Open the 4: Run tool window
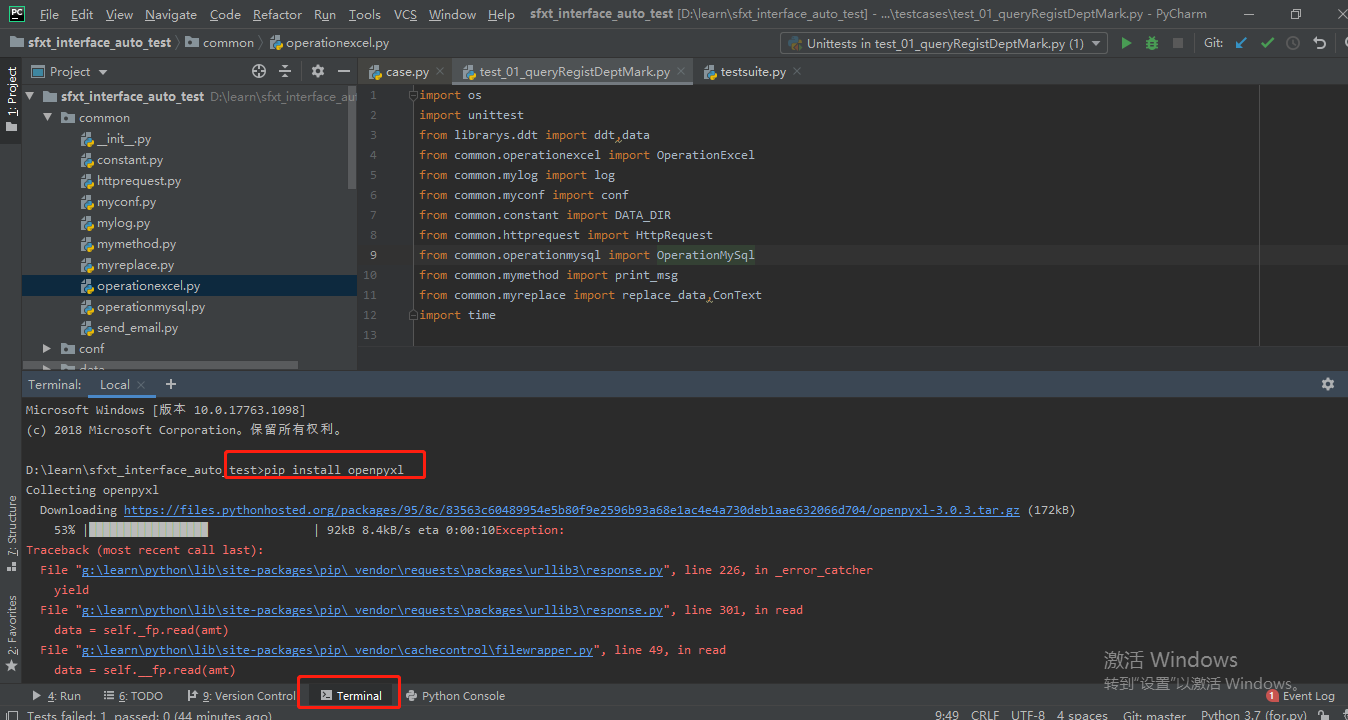Screen dimensions: 1348x720 pos(57,696)
